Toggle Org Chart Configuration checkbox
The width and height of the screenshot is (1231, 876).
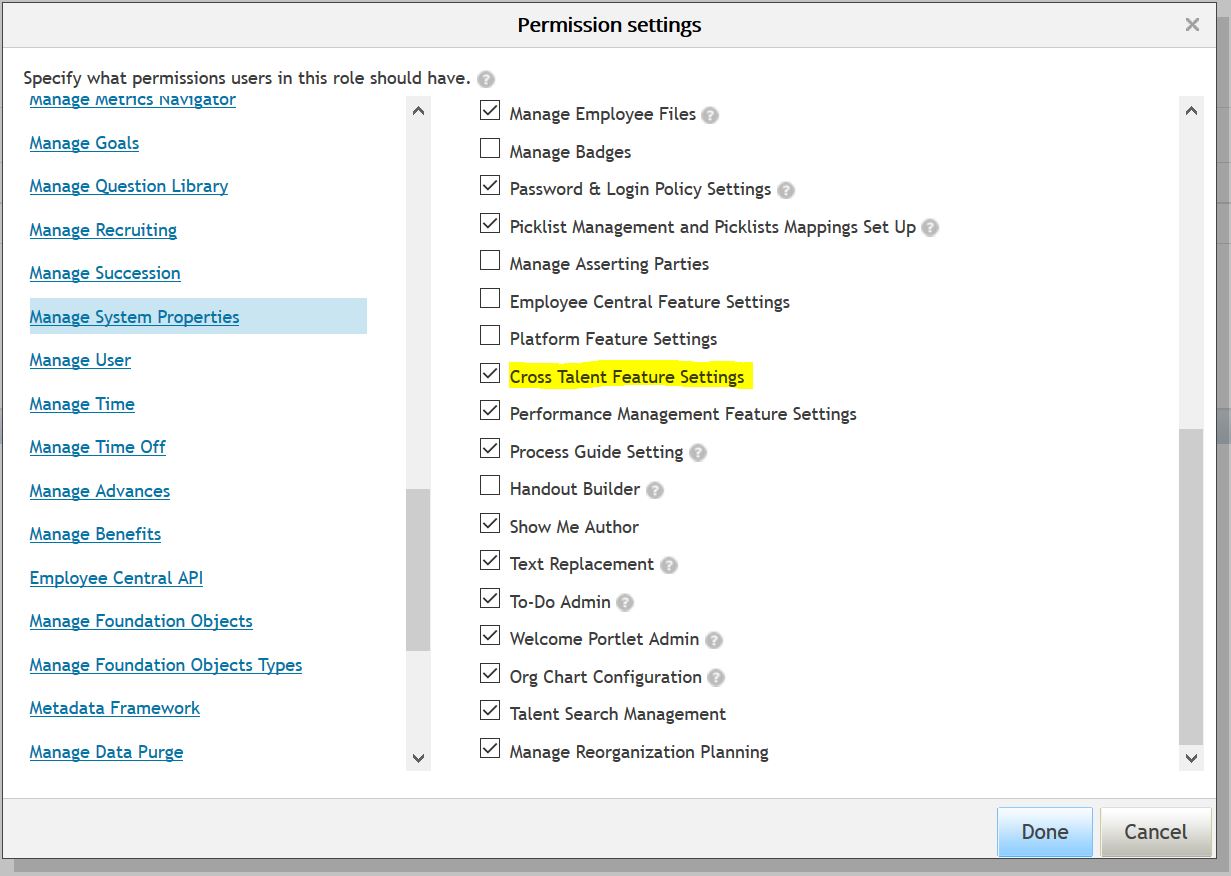(x=490, y=673)
